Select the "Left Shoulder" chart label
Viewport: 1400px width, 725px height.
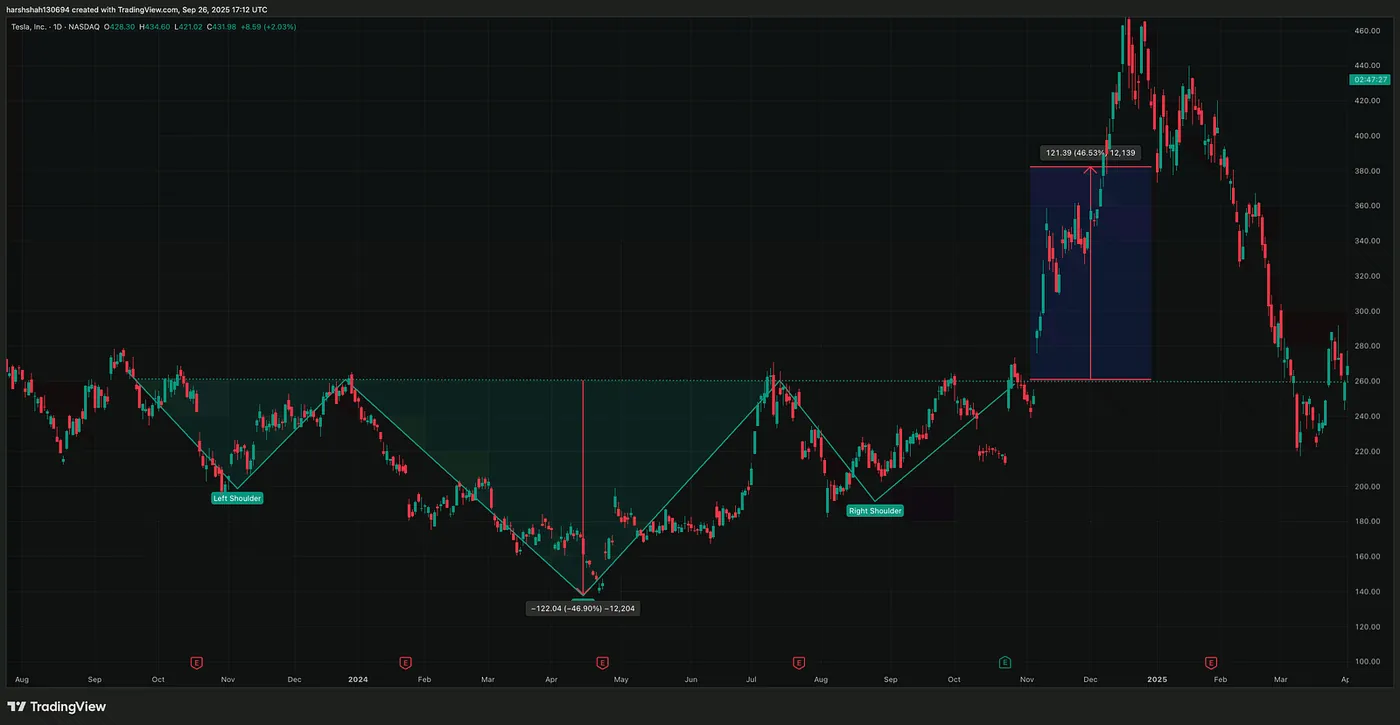tap(237, 498)
